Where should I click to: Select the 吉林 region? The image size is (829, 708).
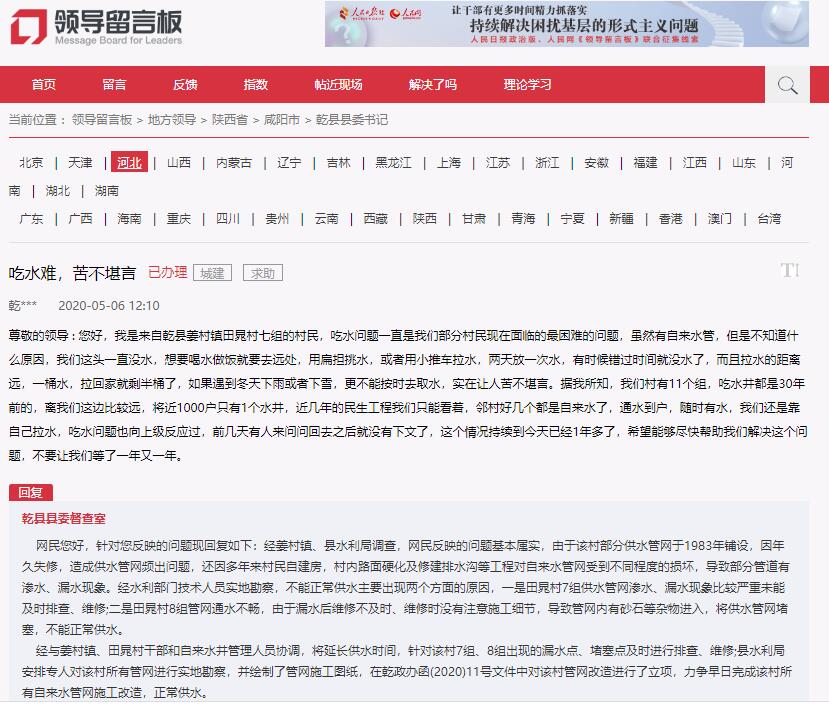pyautogui.click(x=338, y=162)
